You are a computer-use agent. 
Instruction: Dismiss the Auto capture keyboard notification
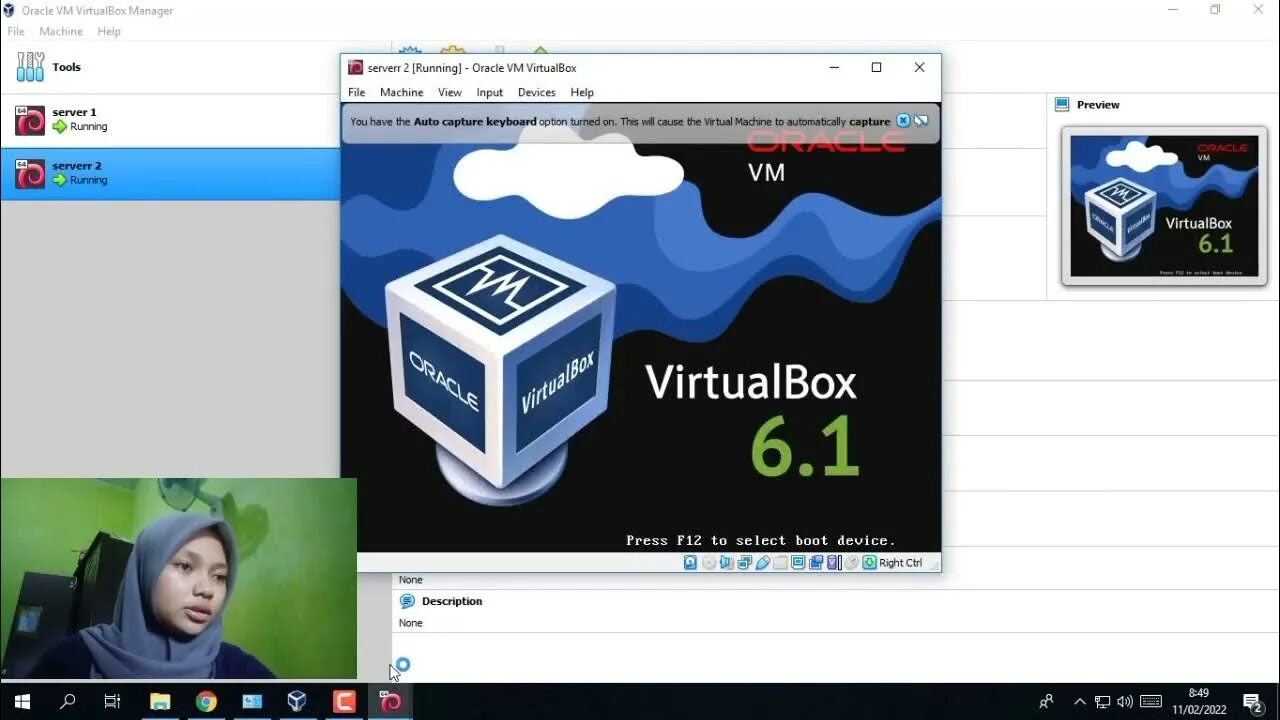pos(903,121)
